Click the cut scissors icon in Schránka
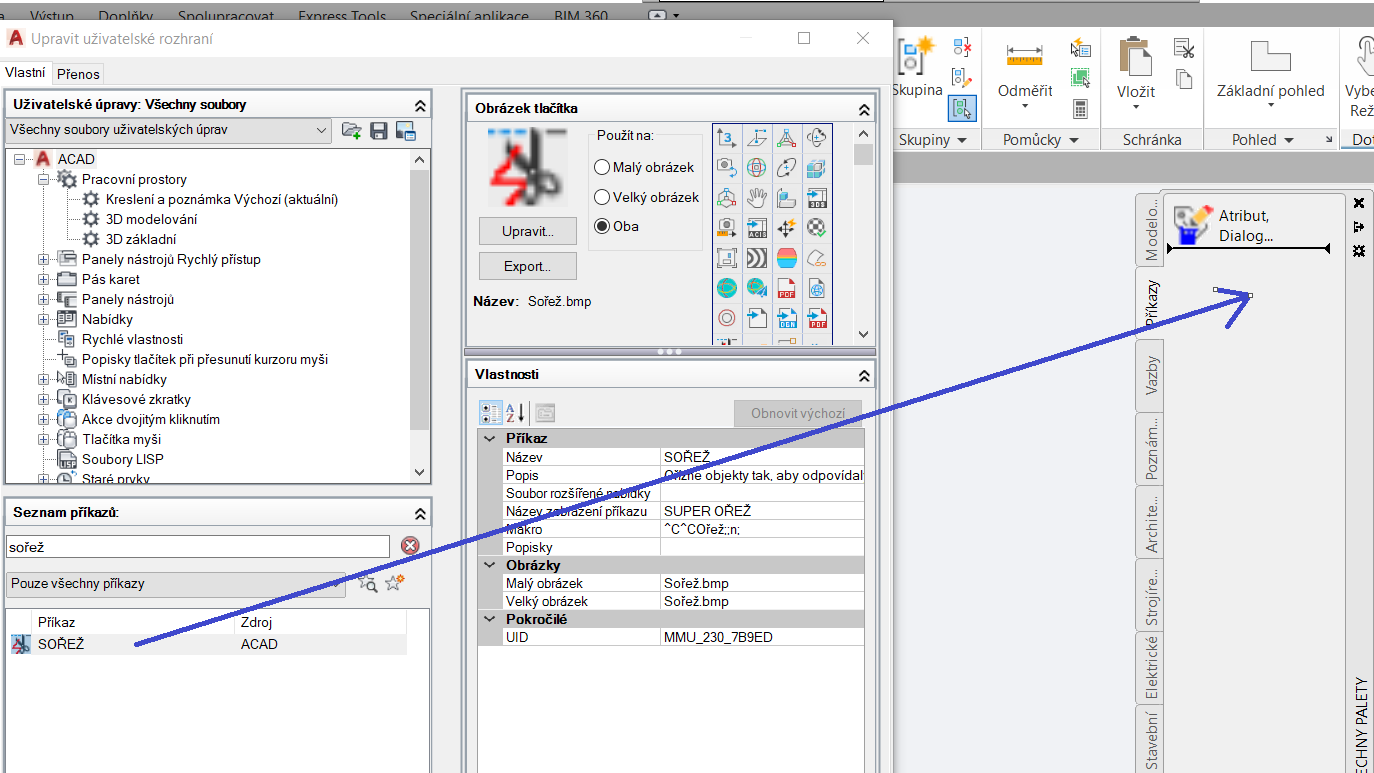Image resolution: width=1374 pixels, height=773 pixels. [x=1184, y=48]
